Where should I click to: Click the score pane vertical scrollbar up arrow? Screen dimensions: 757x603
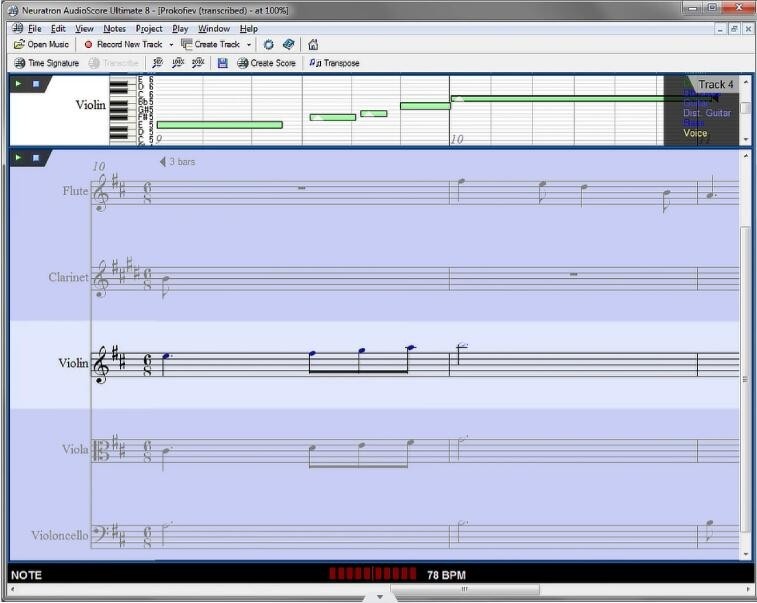click(746, 156)
